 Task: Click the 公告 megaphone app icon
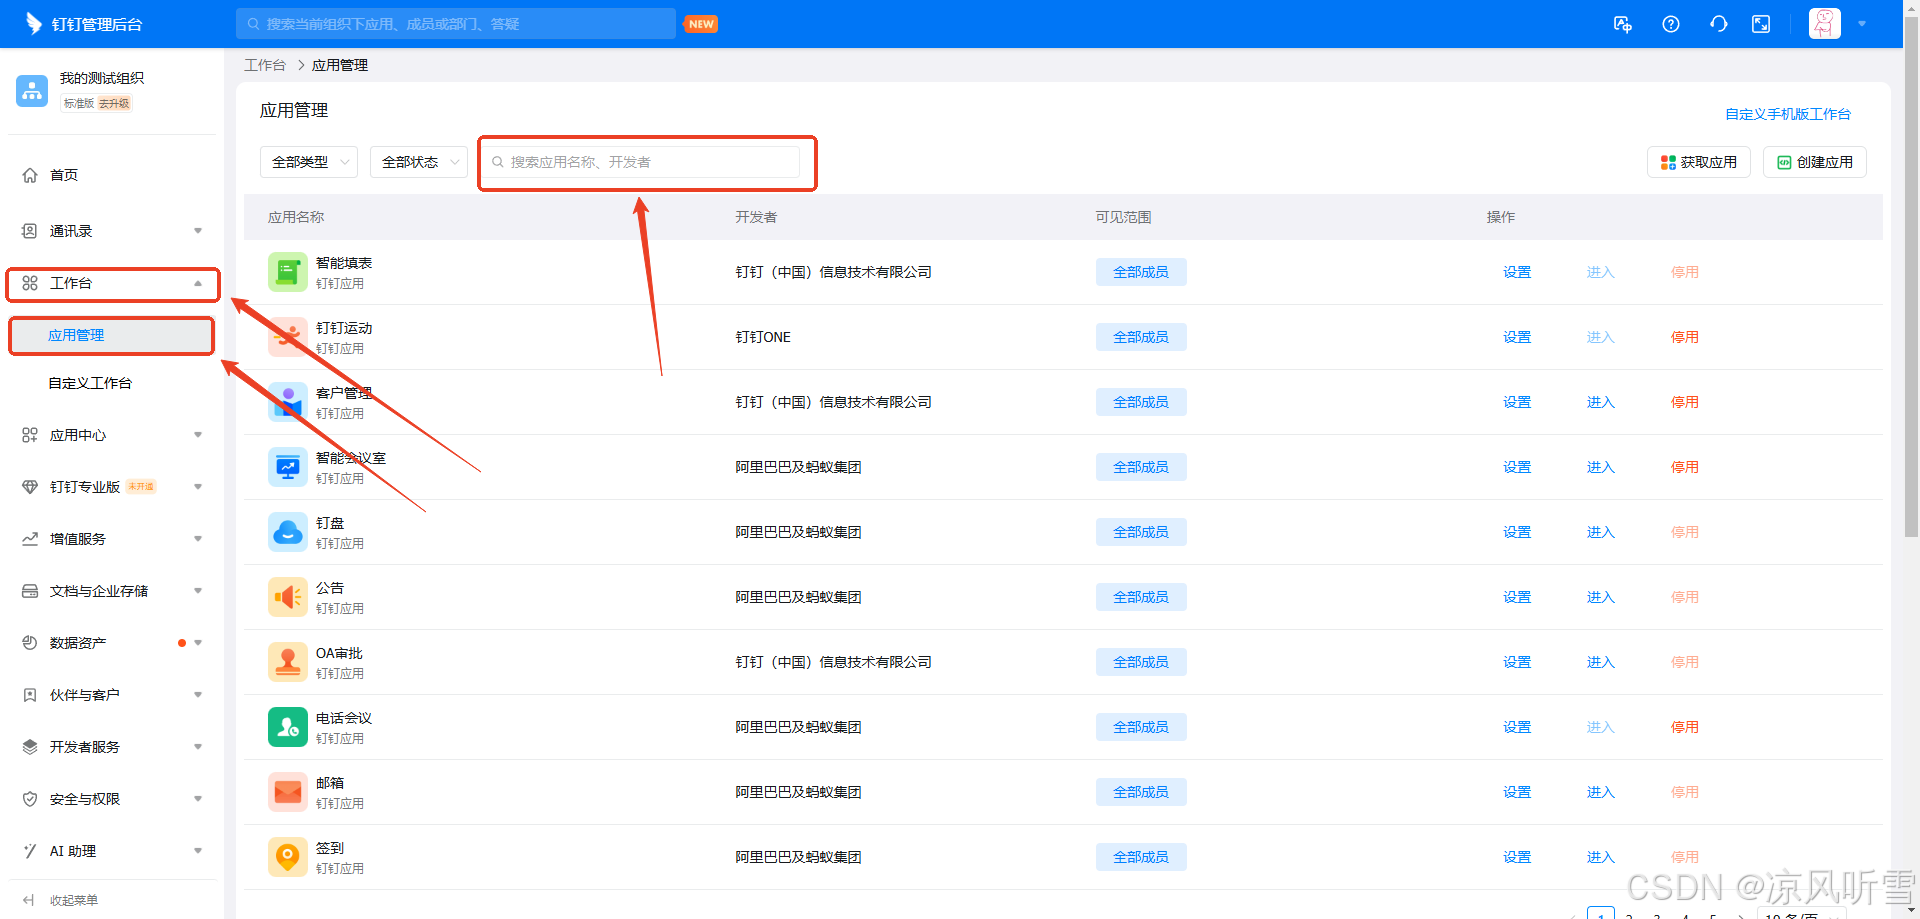pyautogui.click(x=288, y=597)
